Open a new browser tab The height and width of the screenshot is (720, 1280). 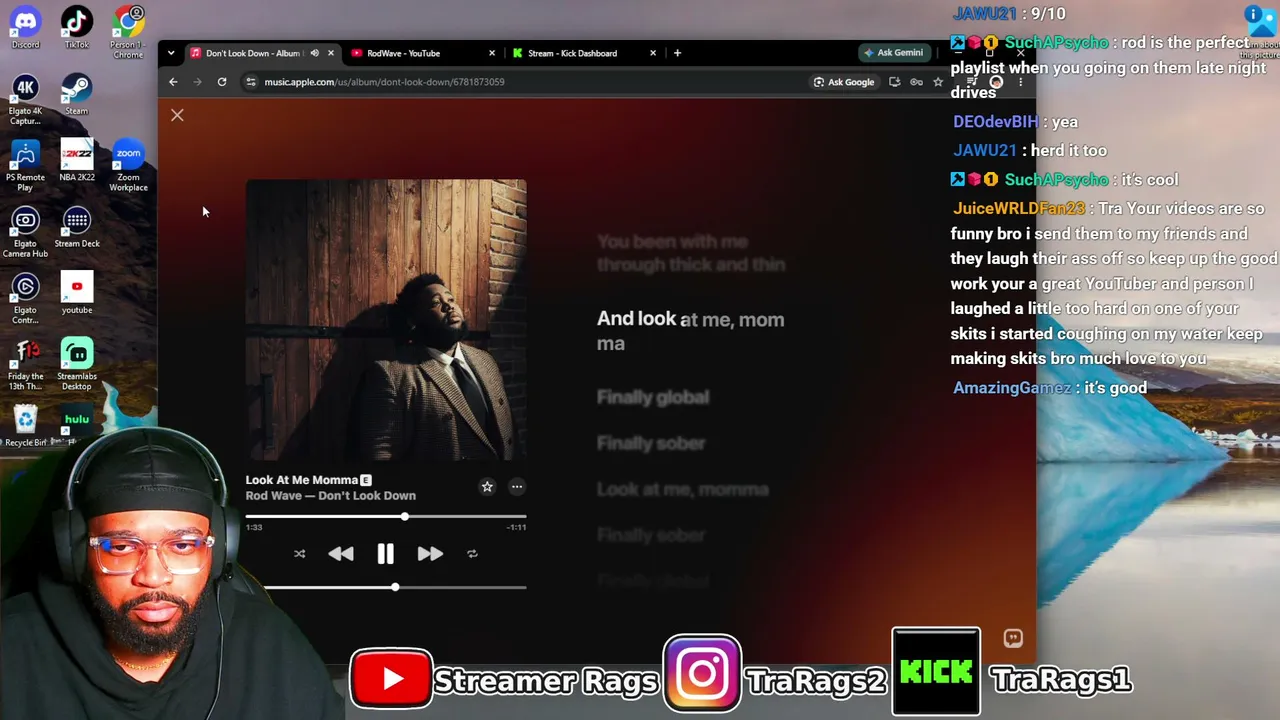pos(677,53)
